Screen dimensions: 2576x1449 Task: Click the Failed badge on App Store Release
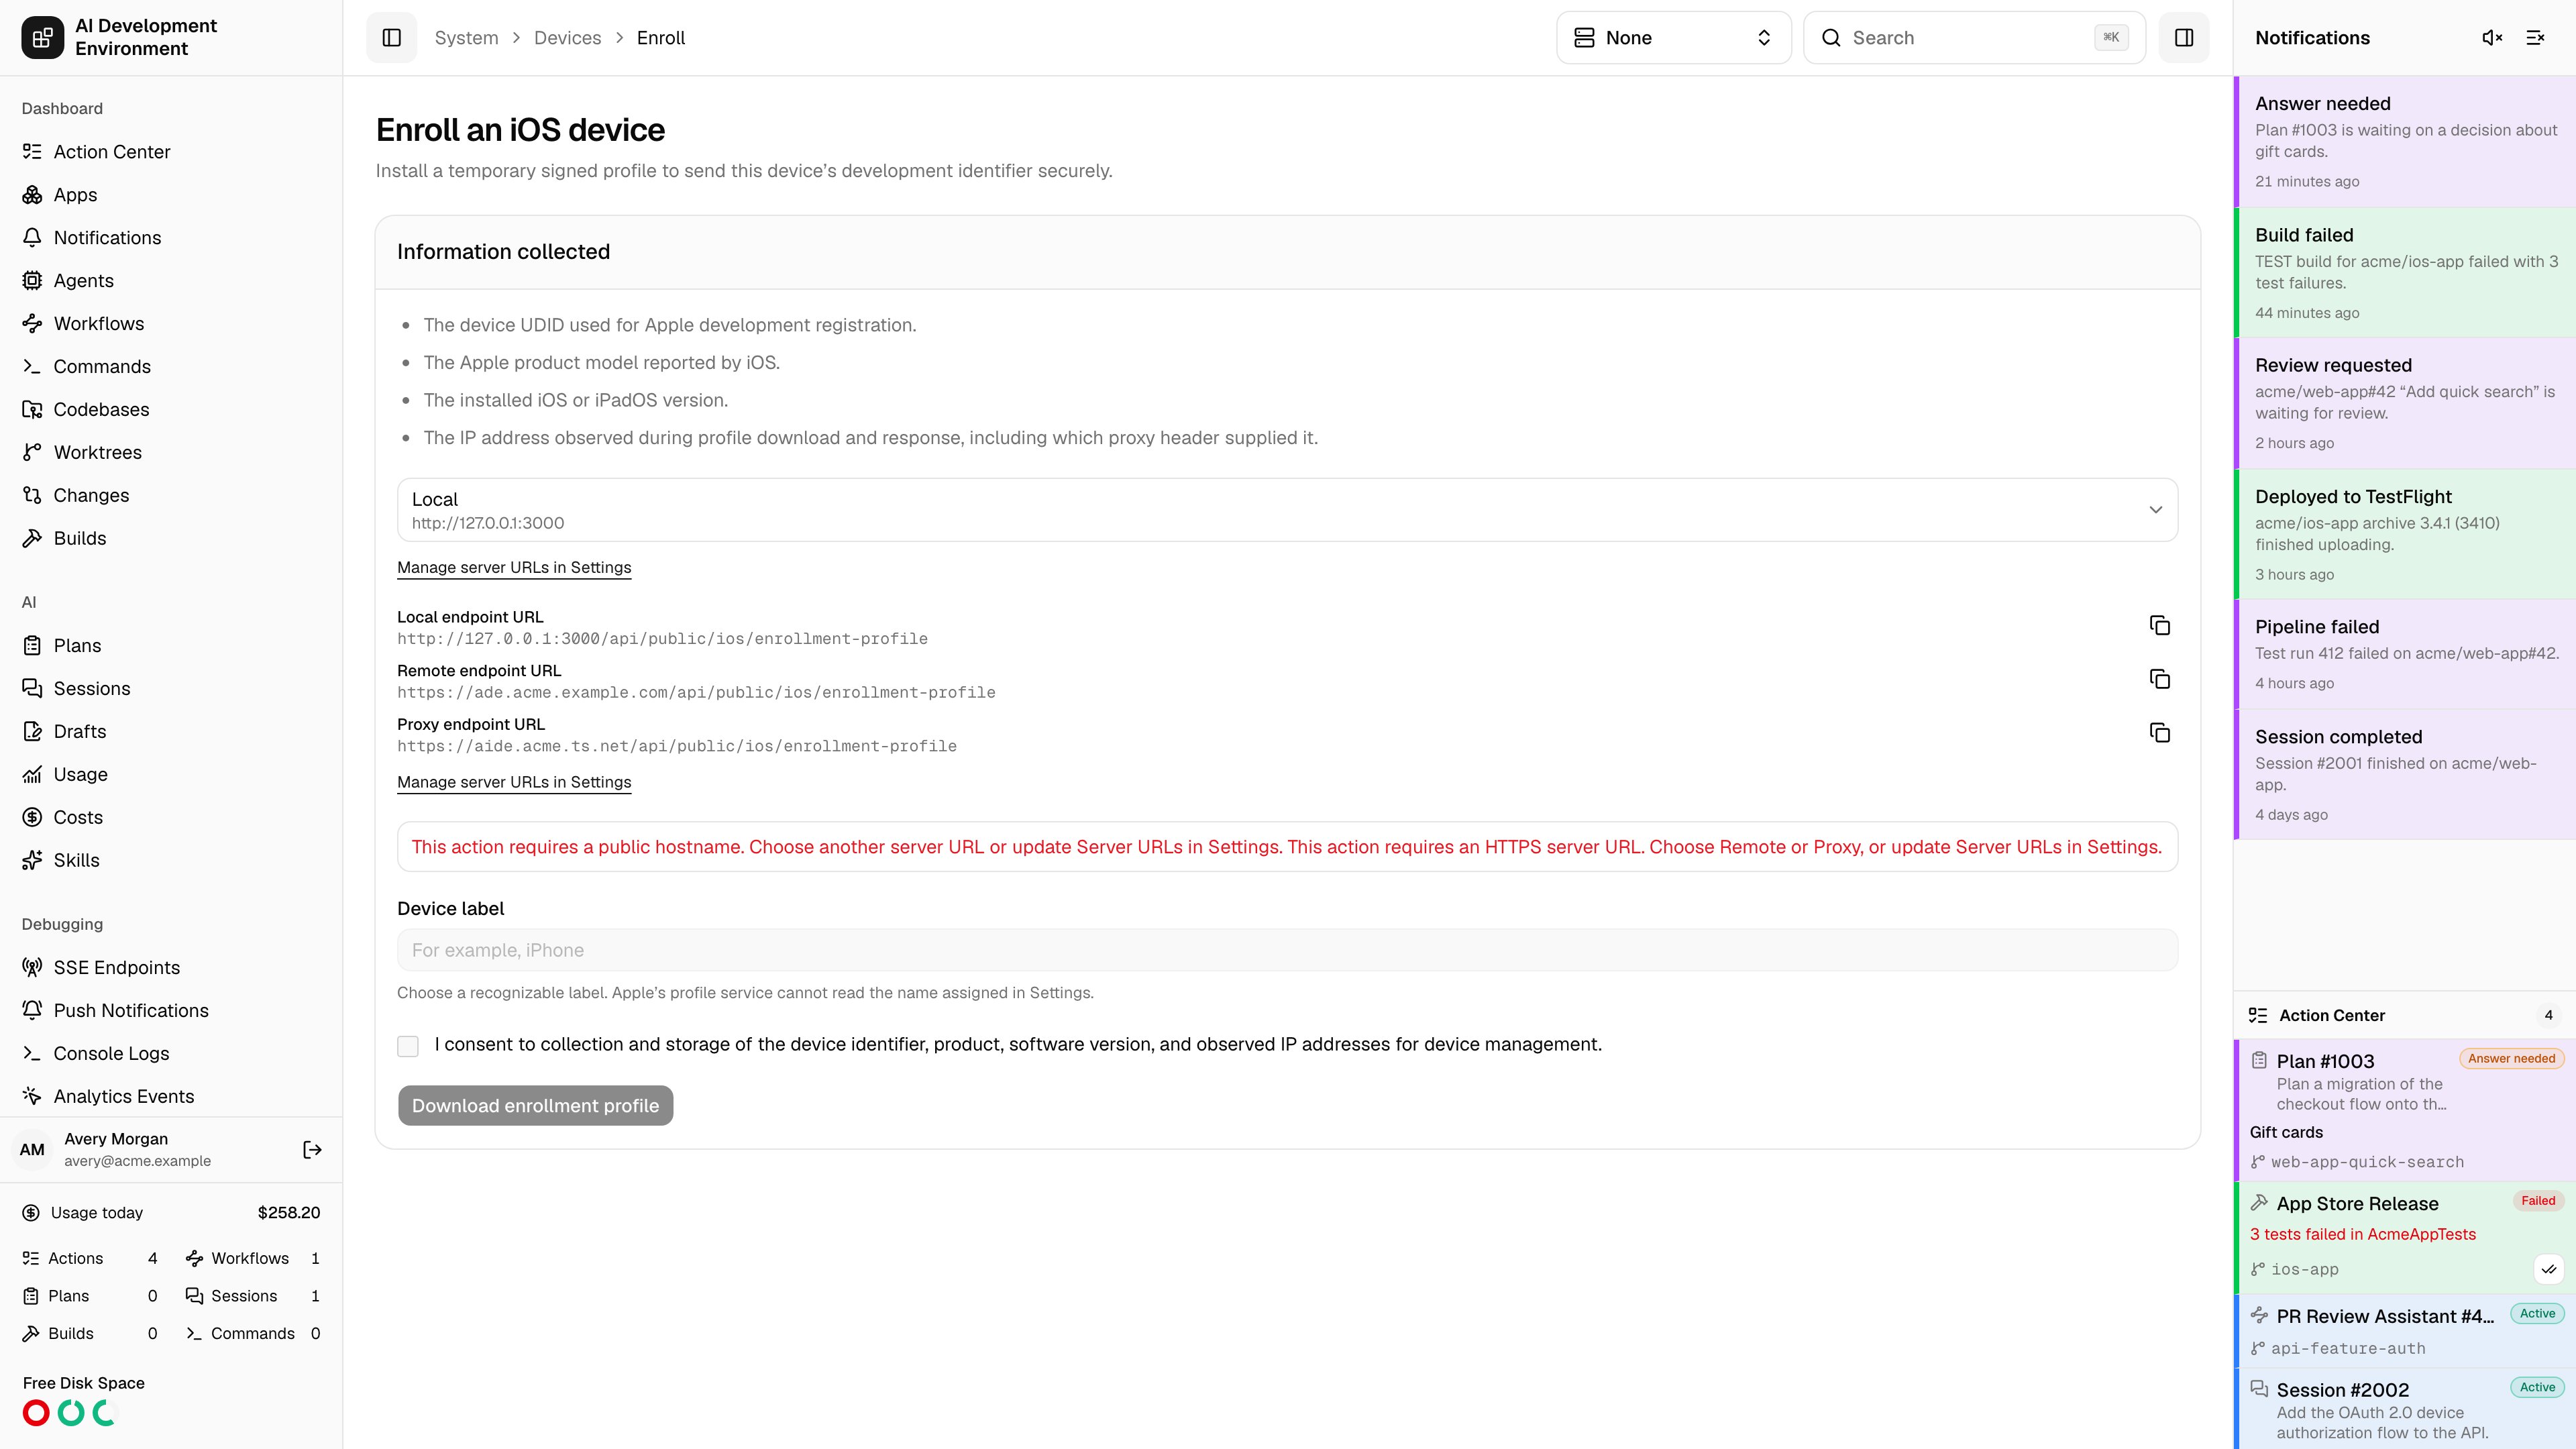click(2538, 1201)
